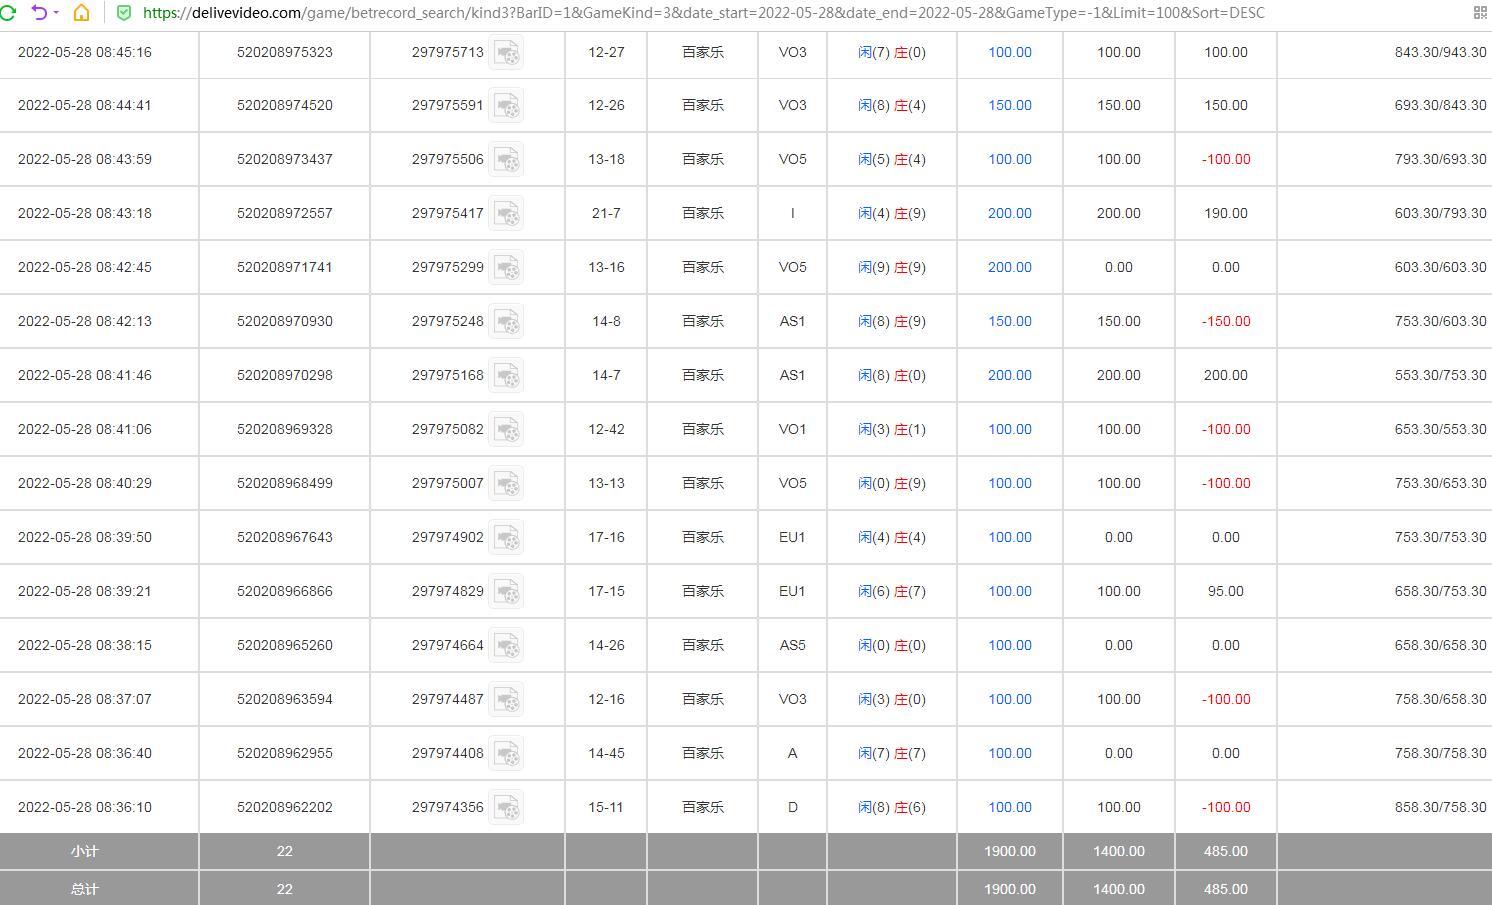Viewport: 1492px width, 905px height.
Task: Open video replay icon for round 297974829
Action: click(507, 591)
